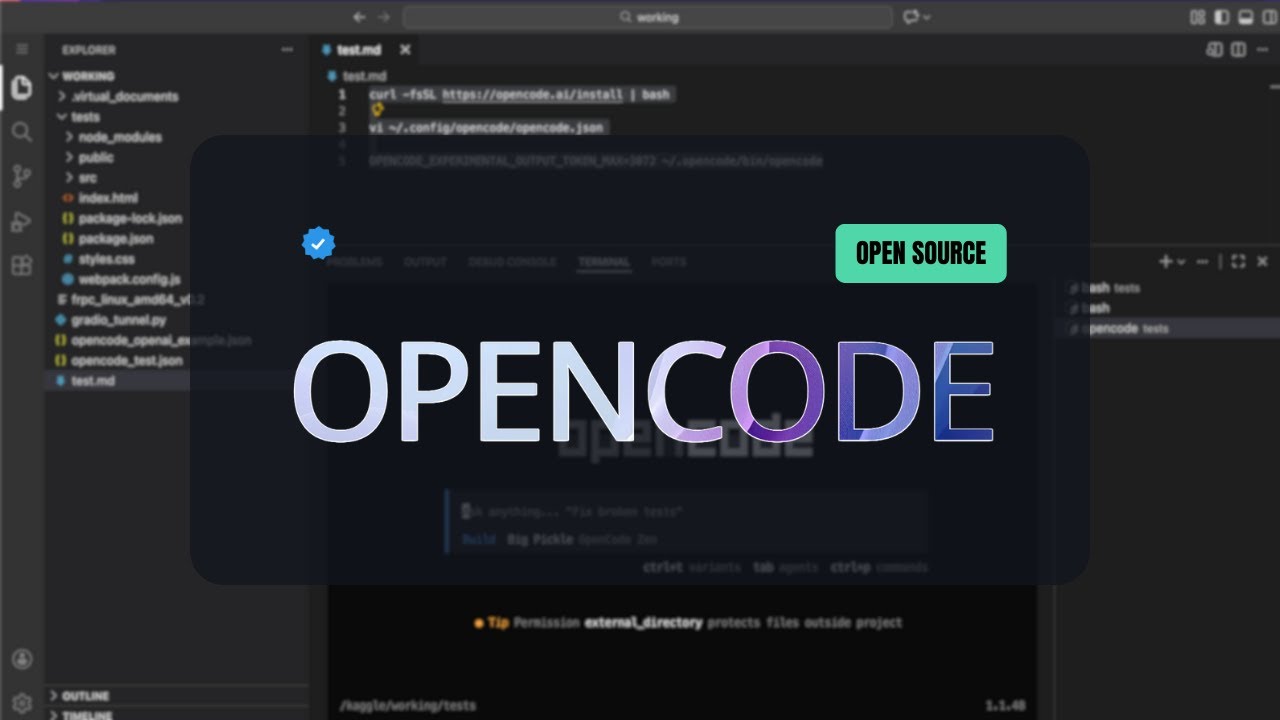Expand the OUTLINE section
1280x720 pixels.
87,696
